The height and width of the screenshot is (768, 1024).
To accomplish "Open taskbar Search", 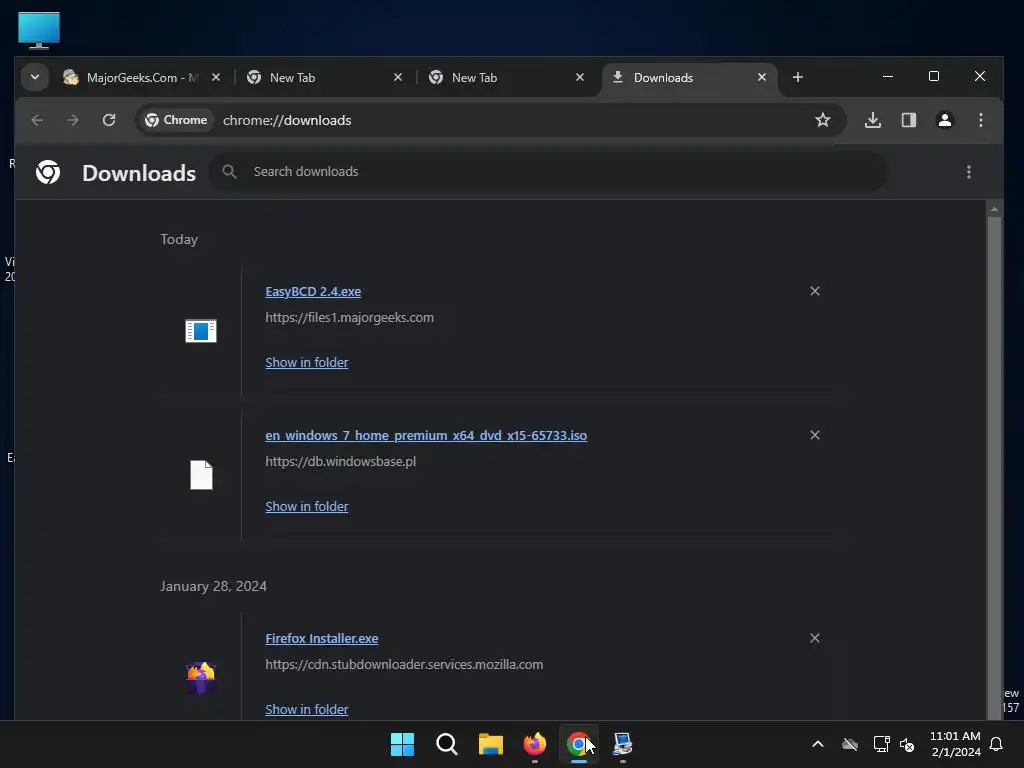I will point(447,744).
